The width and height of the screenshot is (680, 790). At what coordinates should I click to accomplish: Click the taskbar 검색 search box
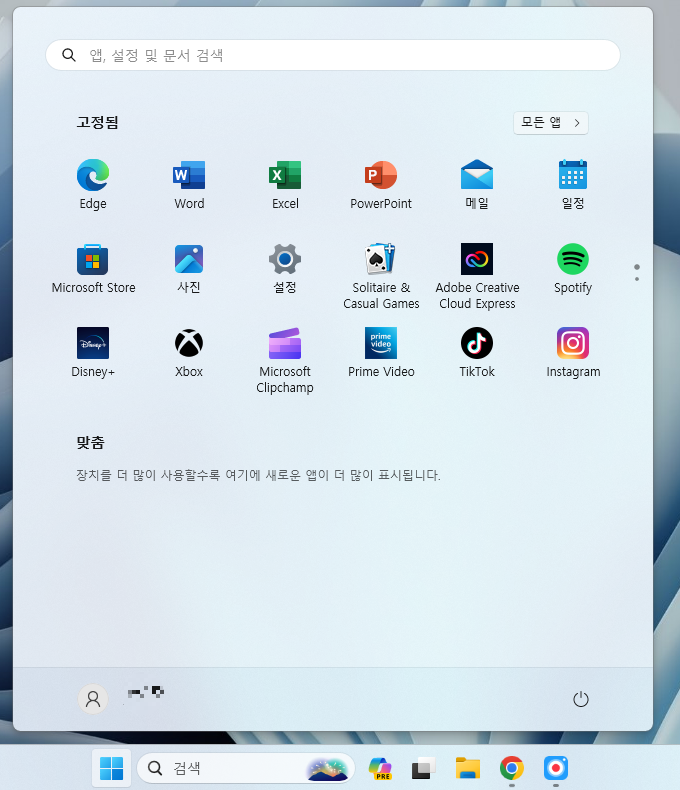click(x=246, y=768)
